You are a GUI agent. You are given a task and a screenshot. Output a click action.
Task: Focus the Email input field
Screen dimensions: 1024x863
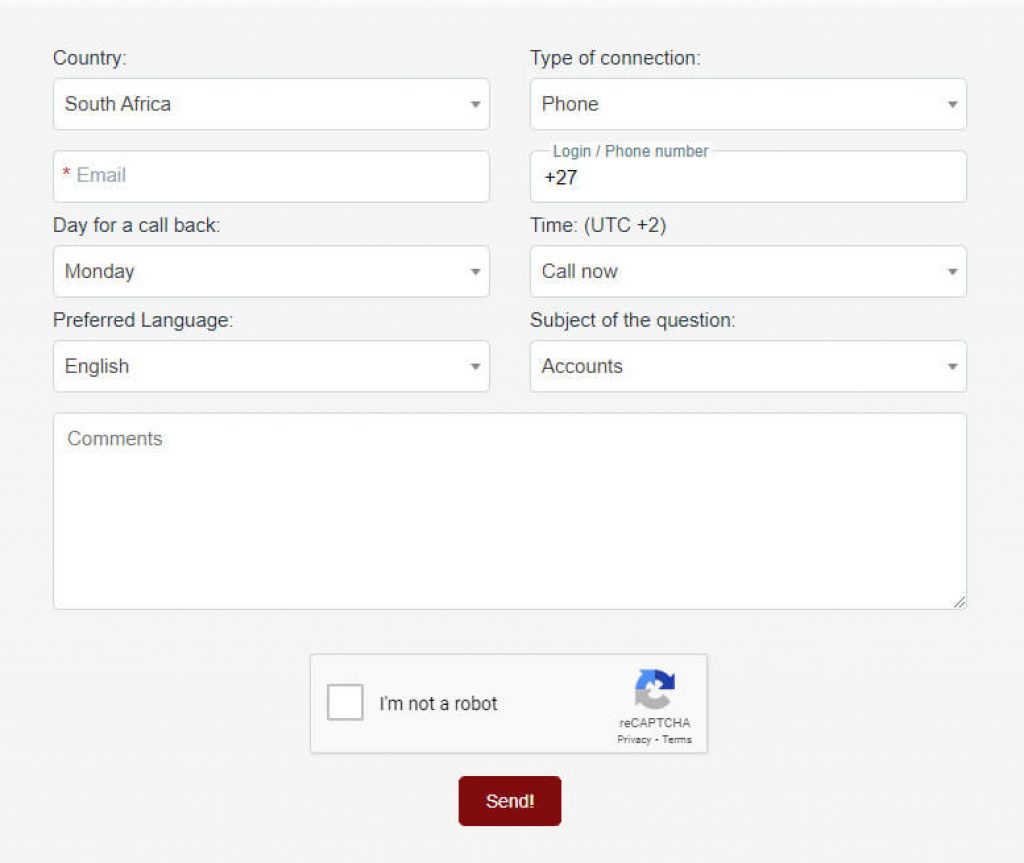pos(270,176)
